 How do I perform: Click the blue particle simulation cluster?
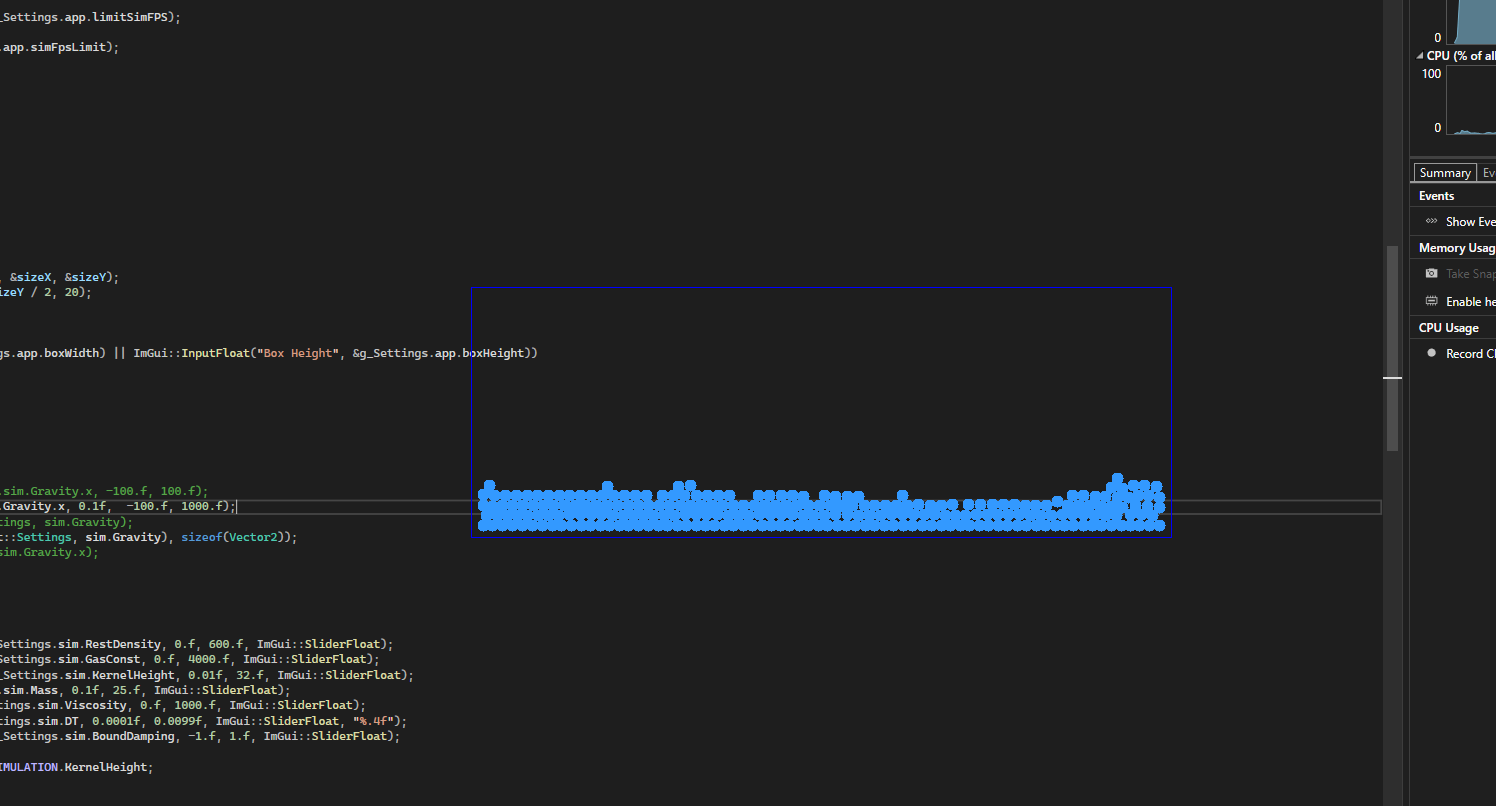point(820,508)
